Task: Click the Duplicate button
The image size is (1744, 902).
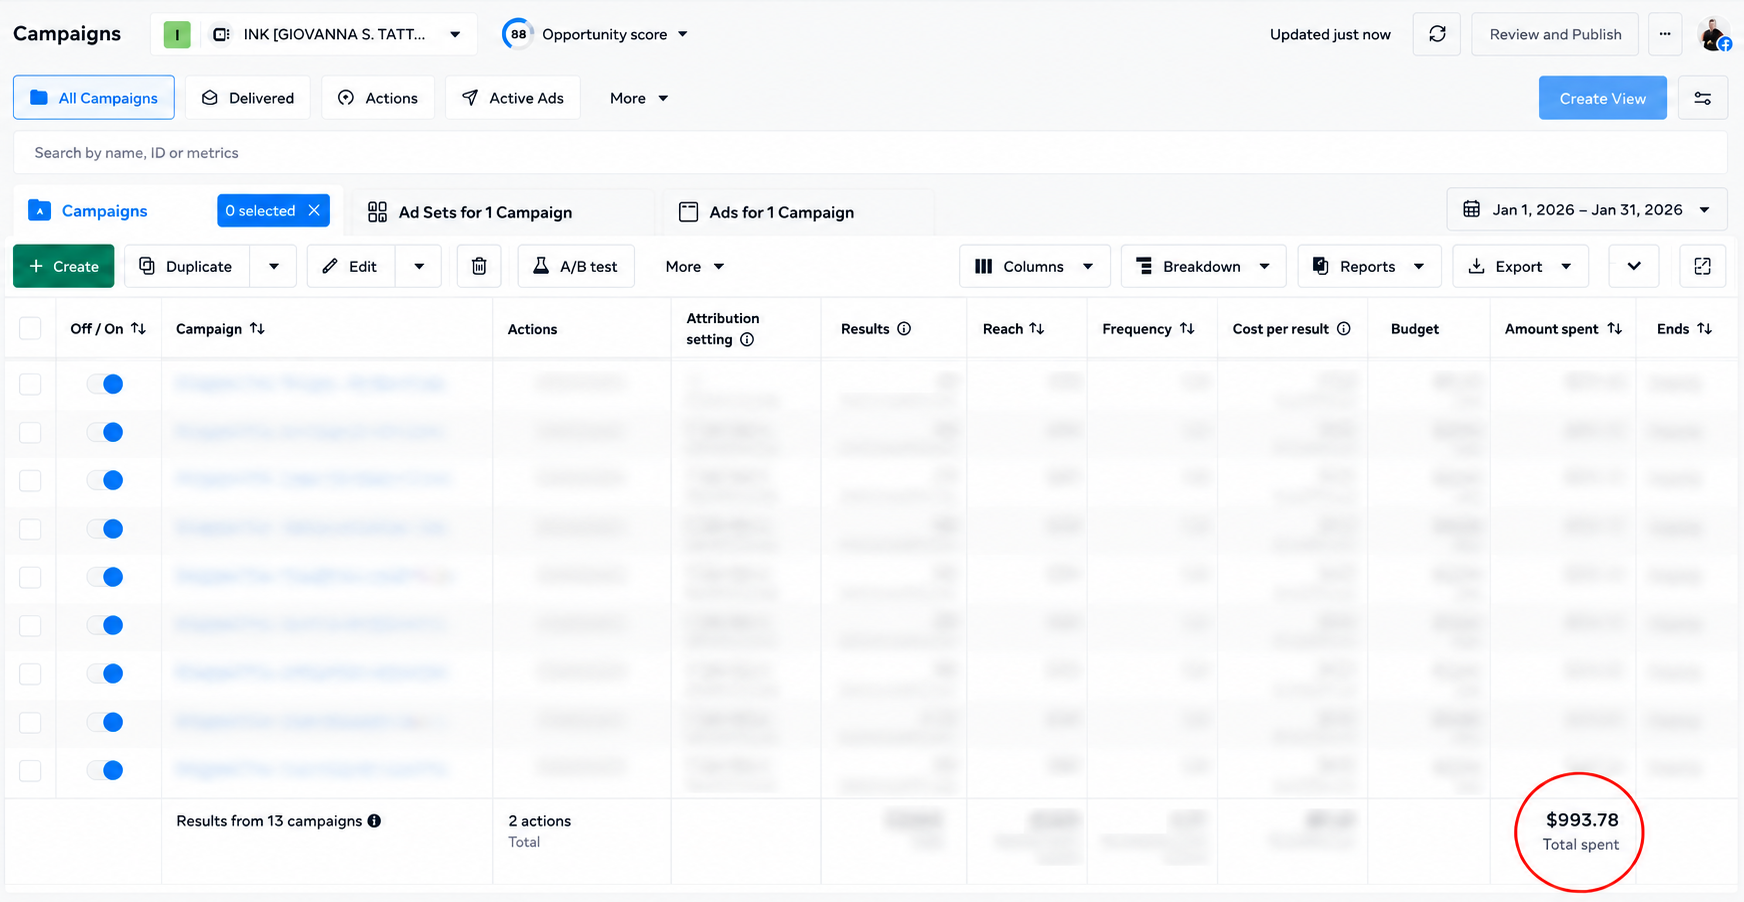Action: [x=188, y=266]
